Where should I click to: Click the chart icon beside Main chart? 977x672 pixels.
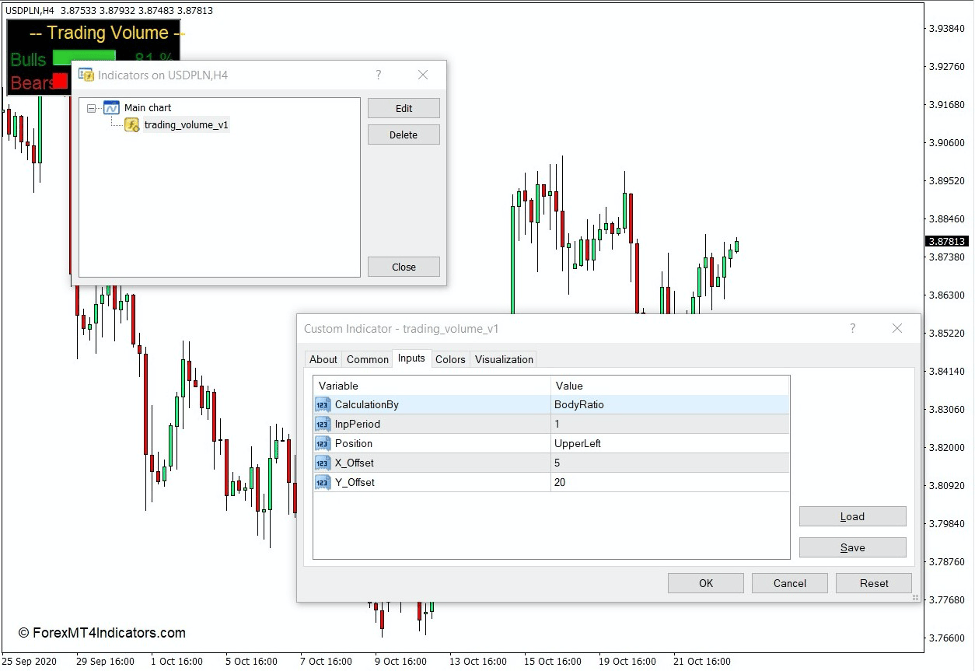click(112, 107)
